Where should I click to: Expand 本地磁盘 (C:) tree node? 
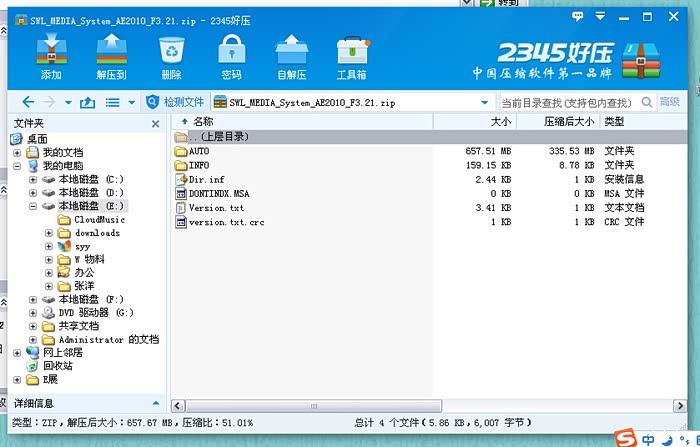pyautogui.click(x=33, y=179)
